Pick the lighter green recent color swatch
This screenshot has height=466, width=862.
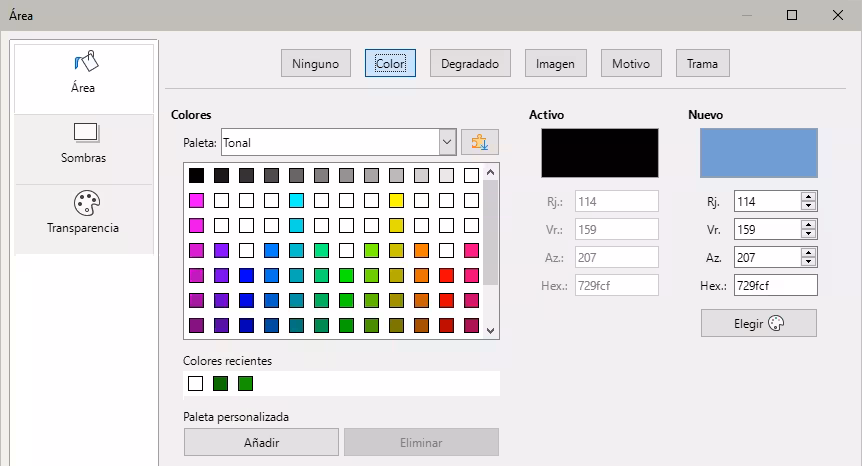click(245, 383)
